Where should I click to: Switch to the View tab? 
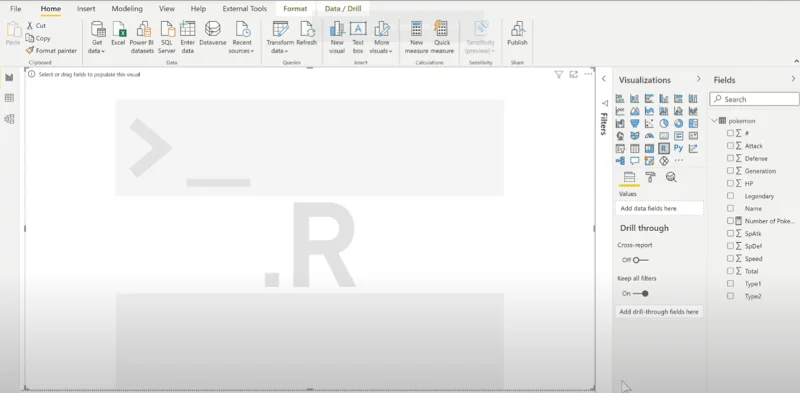coord(167,9)
